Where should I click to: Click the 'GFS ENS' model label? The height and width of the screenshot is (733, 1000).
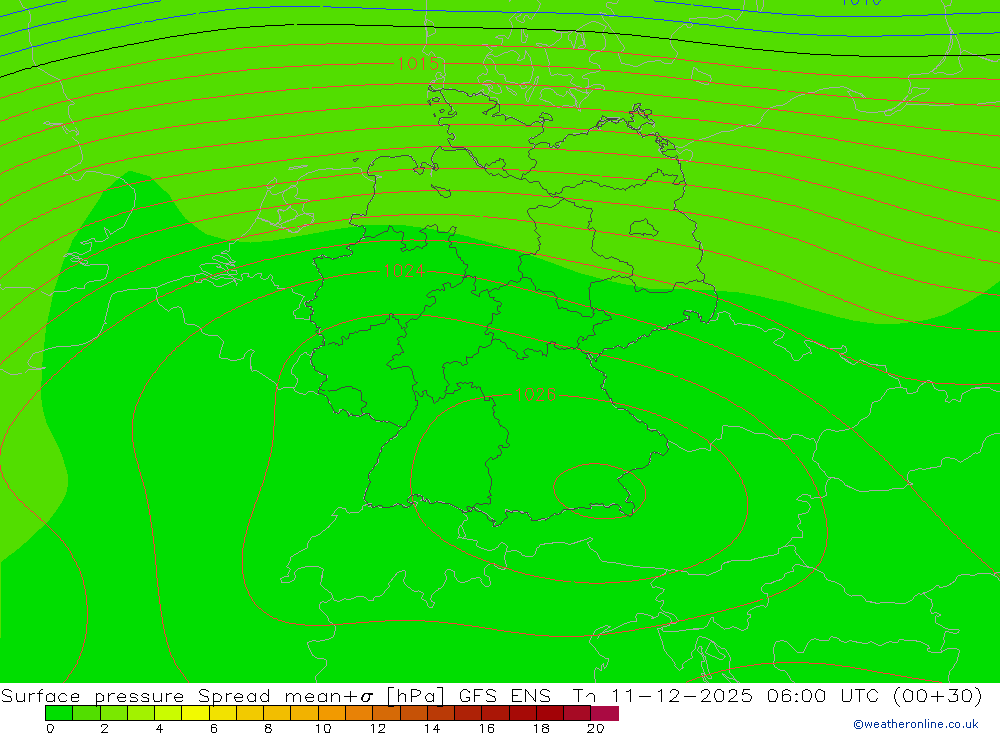[x=504, y=695]
